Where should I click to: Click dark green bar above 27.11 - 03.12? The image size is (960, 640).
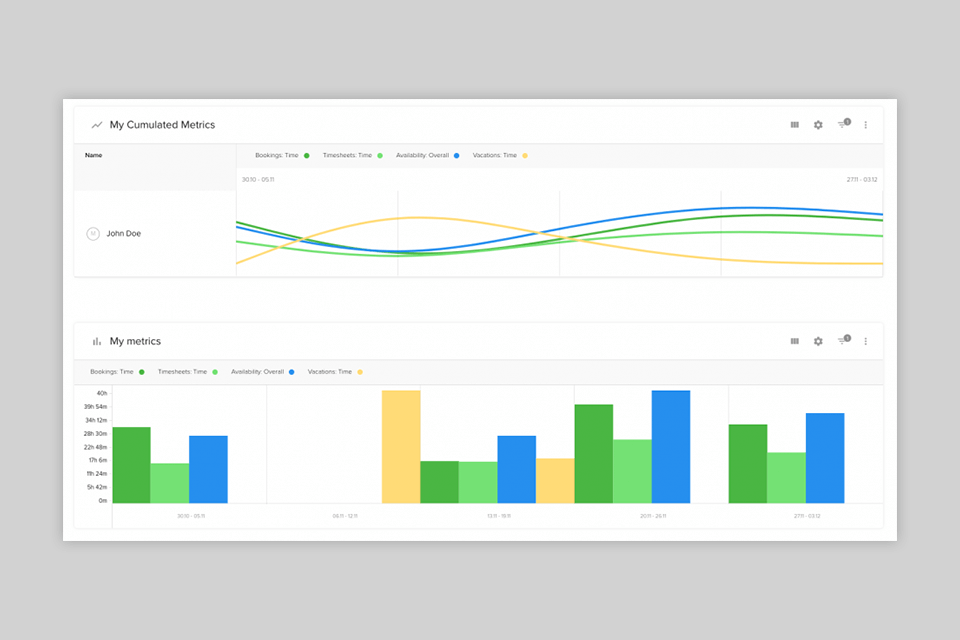[748, 464]
